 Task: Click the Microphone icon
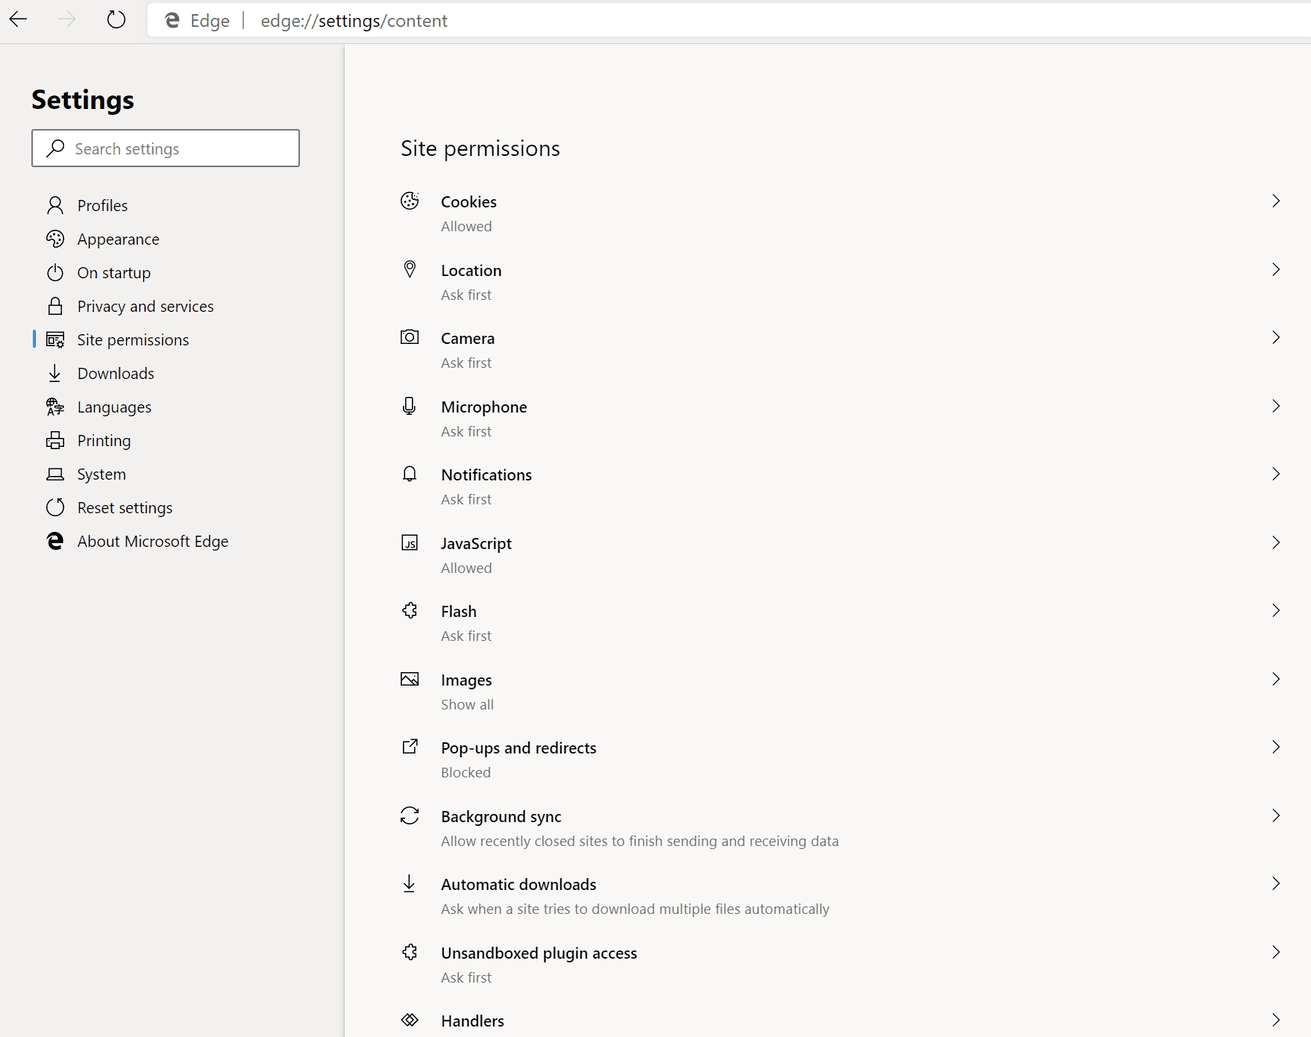[x=409, y=406]
